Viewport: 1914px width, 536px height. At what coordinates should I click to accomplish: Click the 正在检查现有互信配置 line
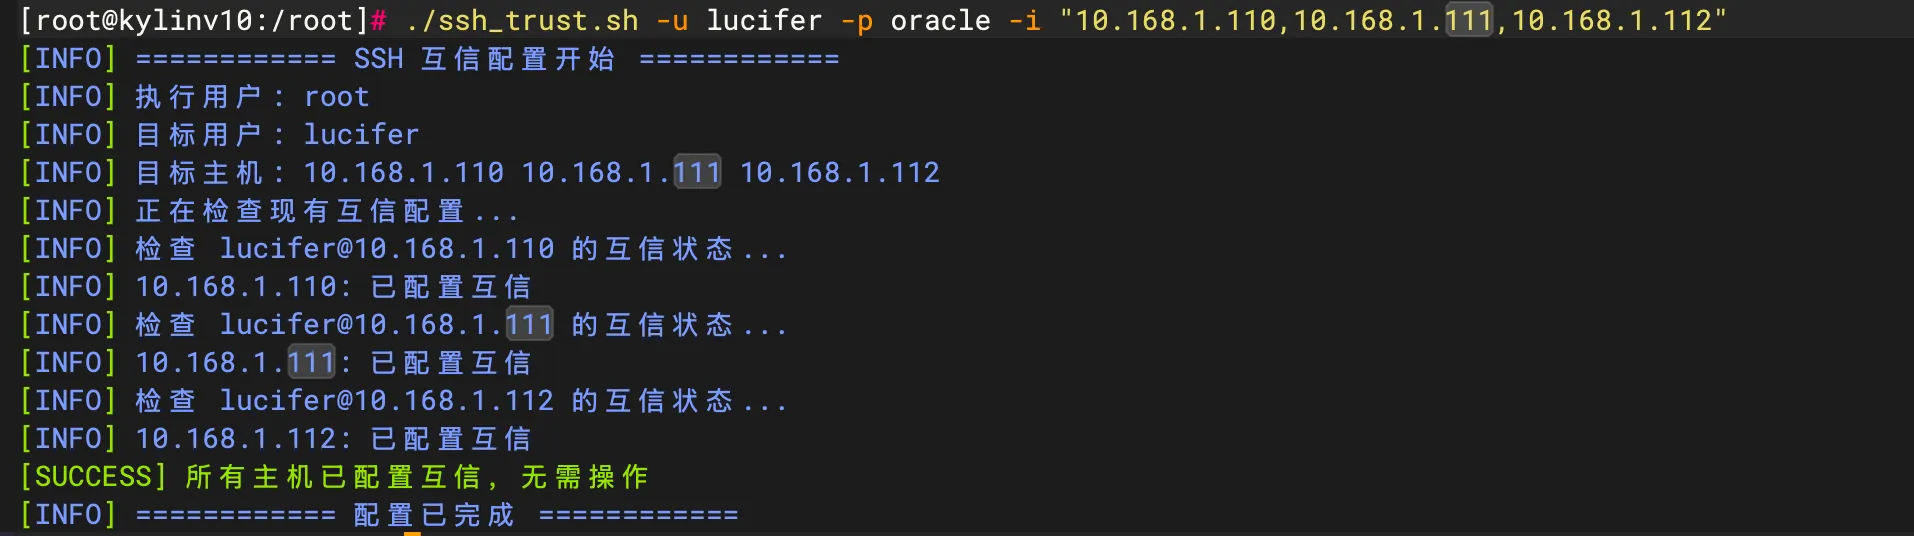point(327,210)
